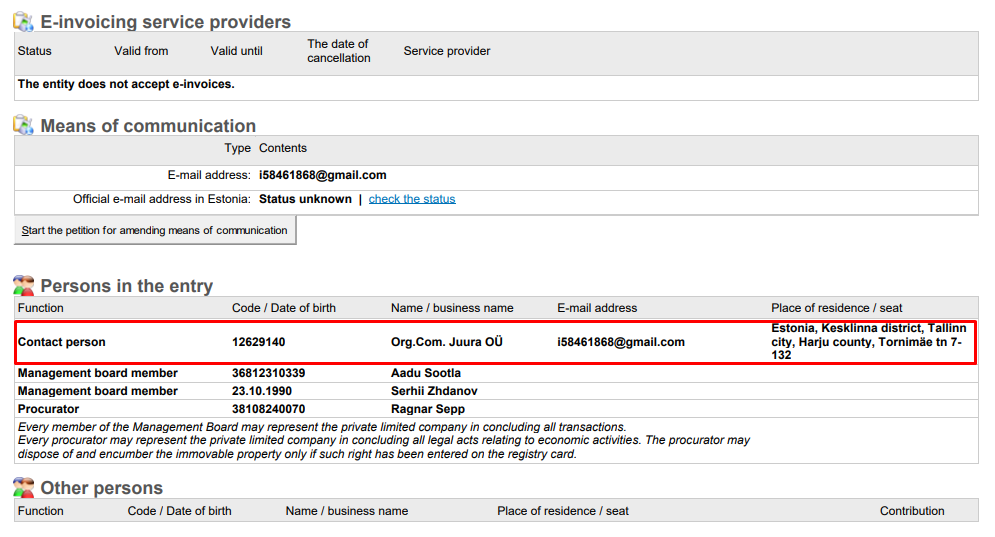The height and width of the screenshot is (537, 995).
Task: Click the Valid until column header
Action: pos(236,51)
